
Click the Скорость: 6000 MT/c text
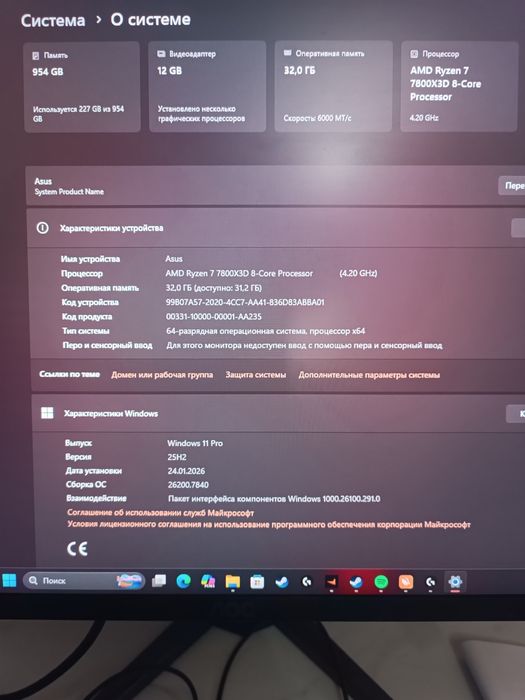(x=317, y=118)
